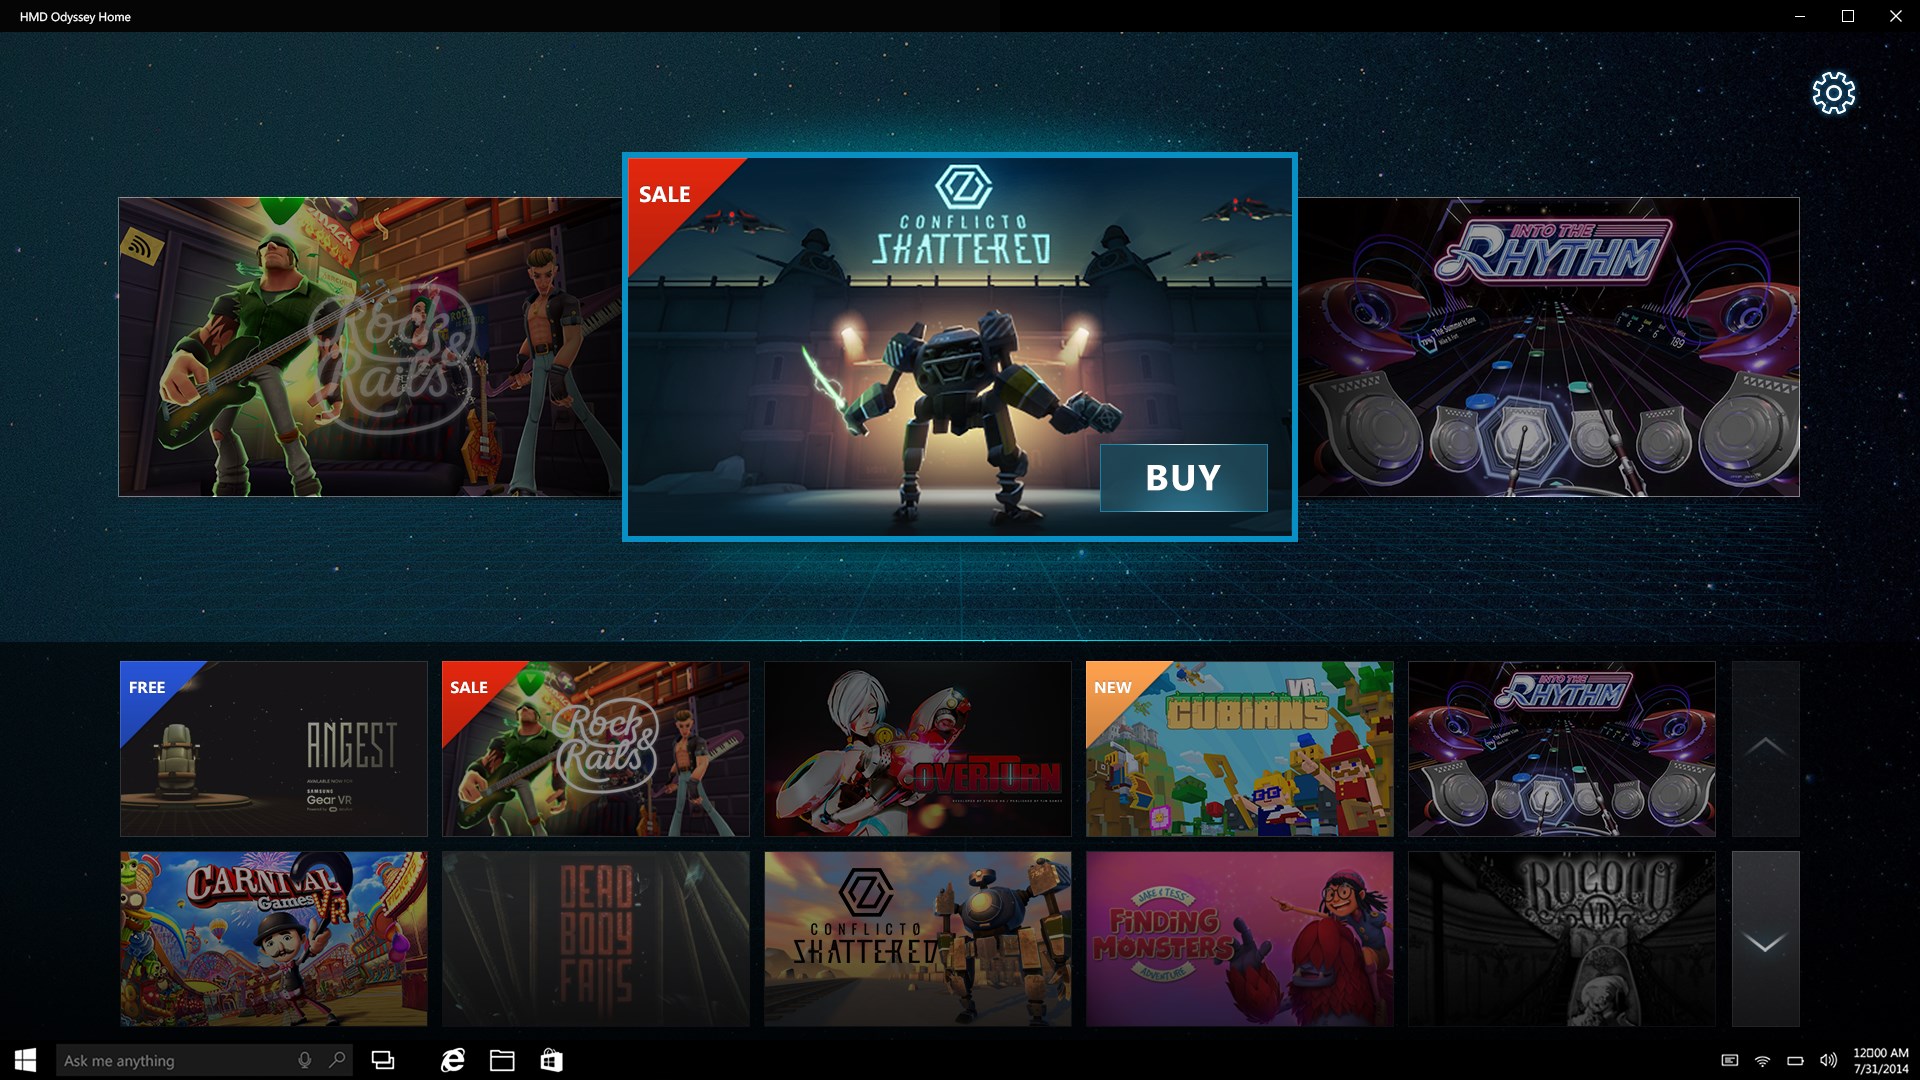This screenshot has height=1080, width=1920.
Task: Launch Internet Explorer from the taskbar
Action: pyautogui.click(x=453, y=1060)
